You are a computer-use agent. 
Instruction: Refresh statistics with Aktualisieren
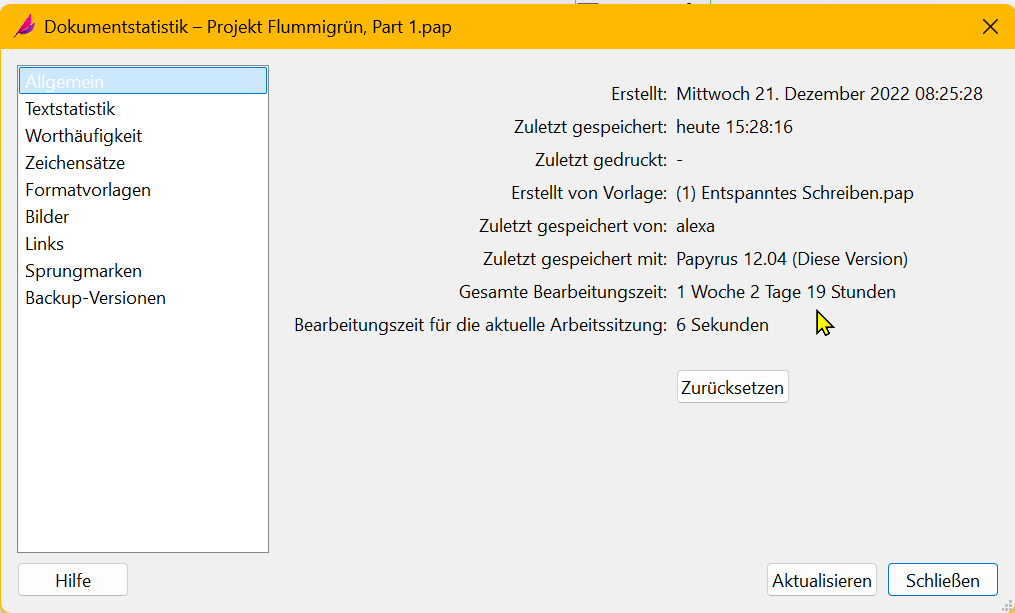[x=822, y=580]
